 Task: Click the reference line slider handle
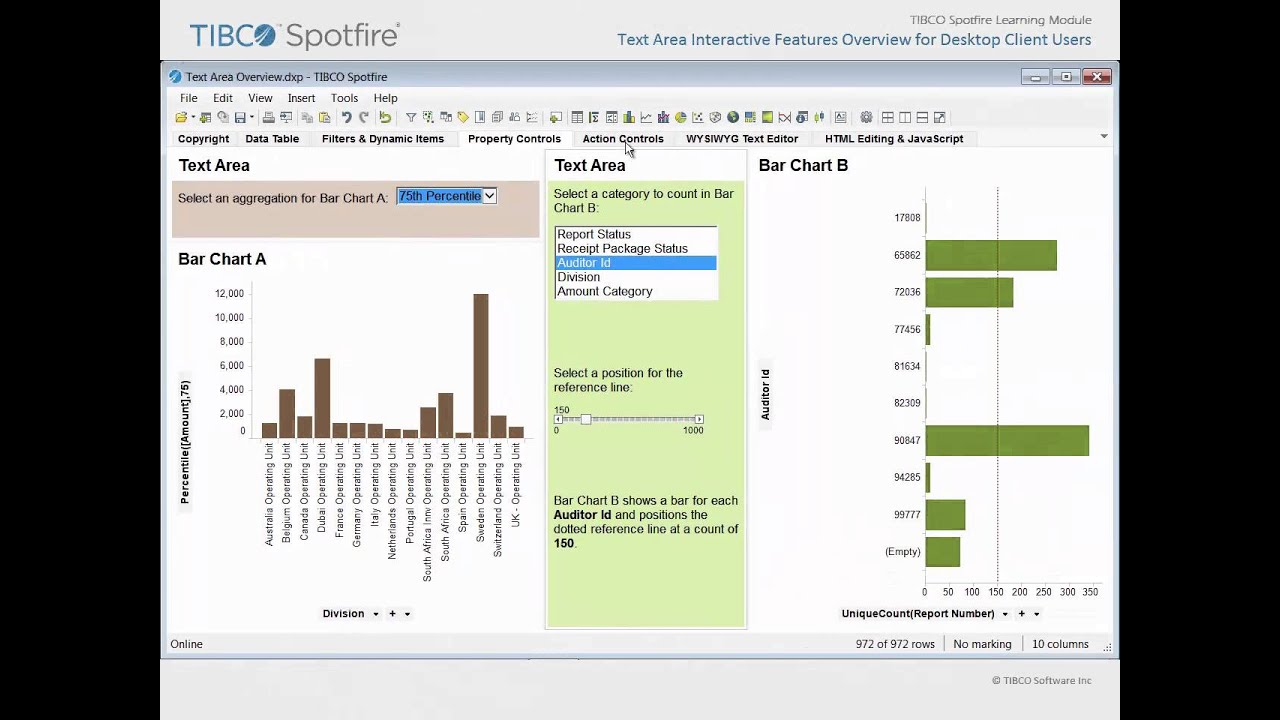pyautogui.click(x=585, y=419)
